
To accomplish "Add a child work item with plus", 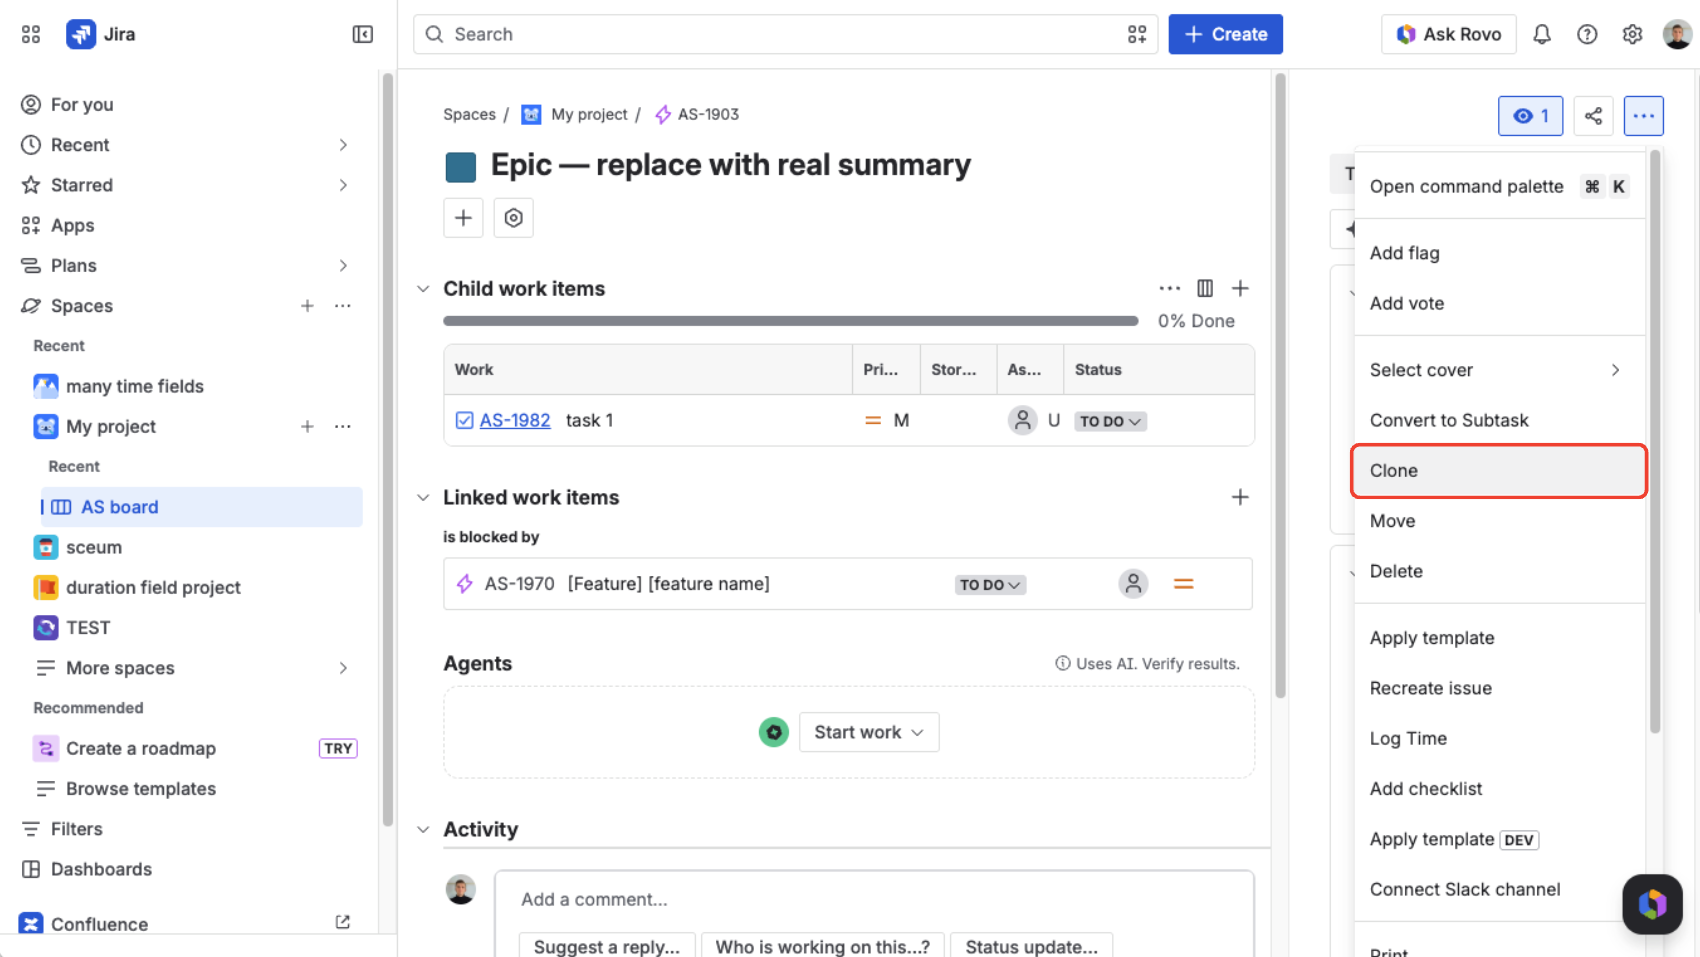I will (x=1240, y=288).
